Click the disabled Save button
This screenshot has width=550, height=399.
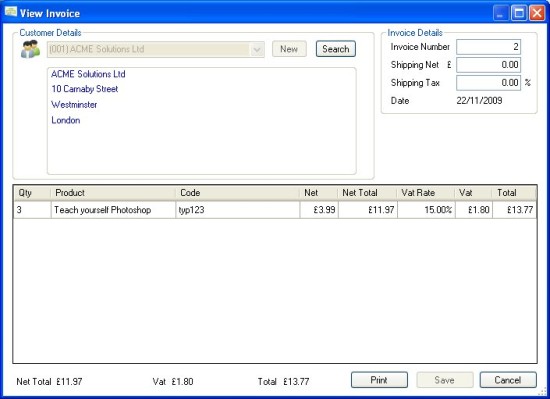(x=445, y=380)
